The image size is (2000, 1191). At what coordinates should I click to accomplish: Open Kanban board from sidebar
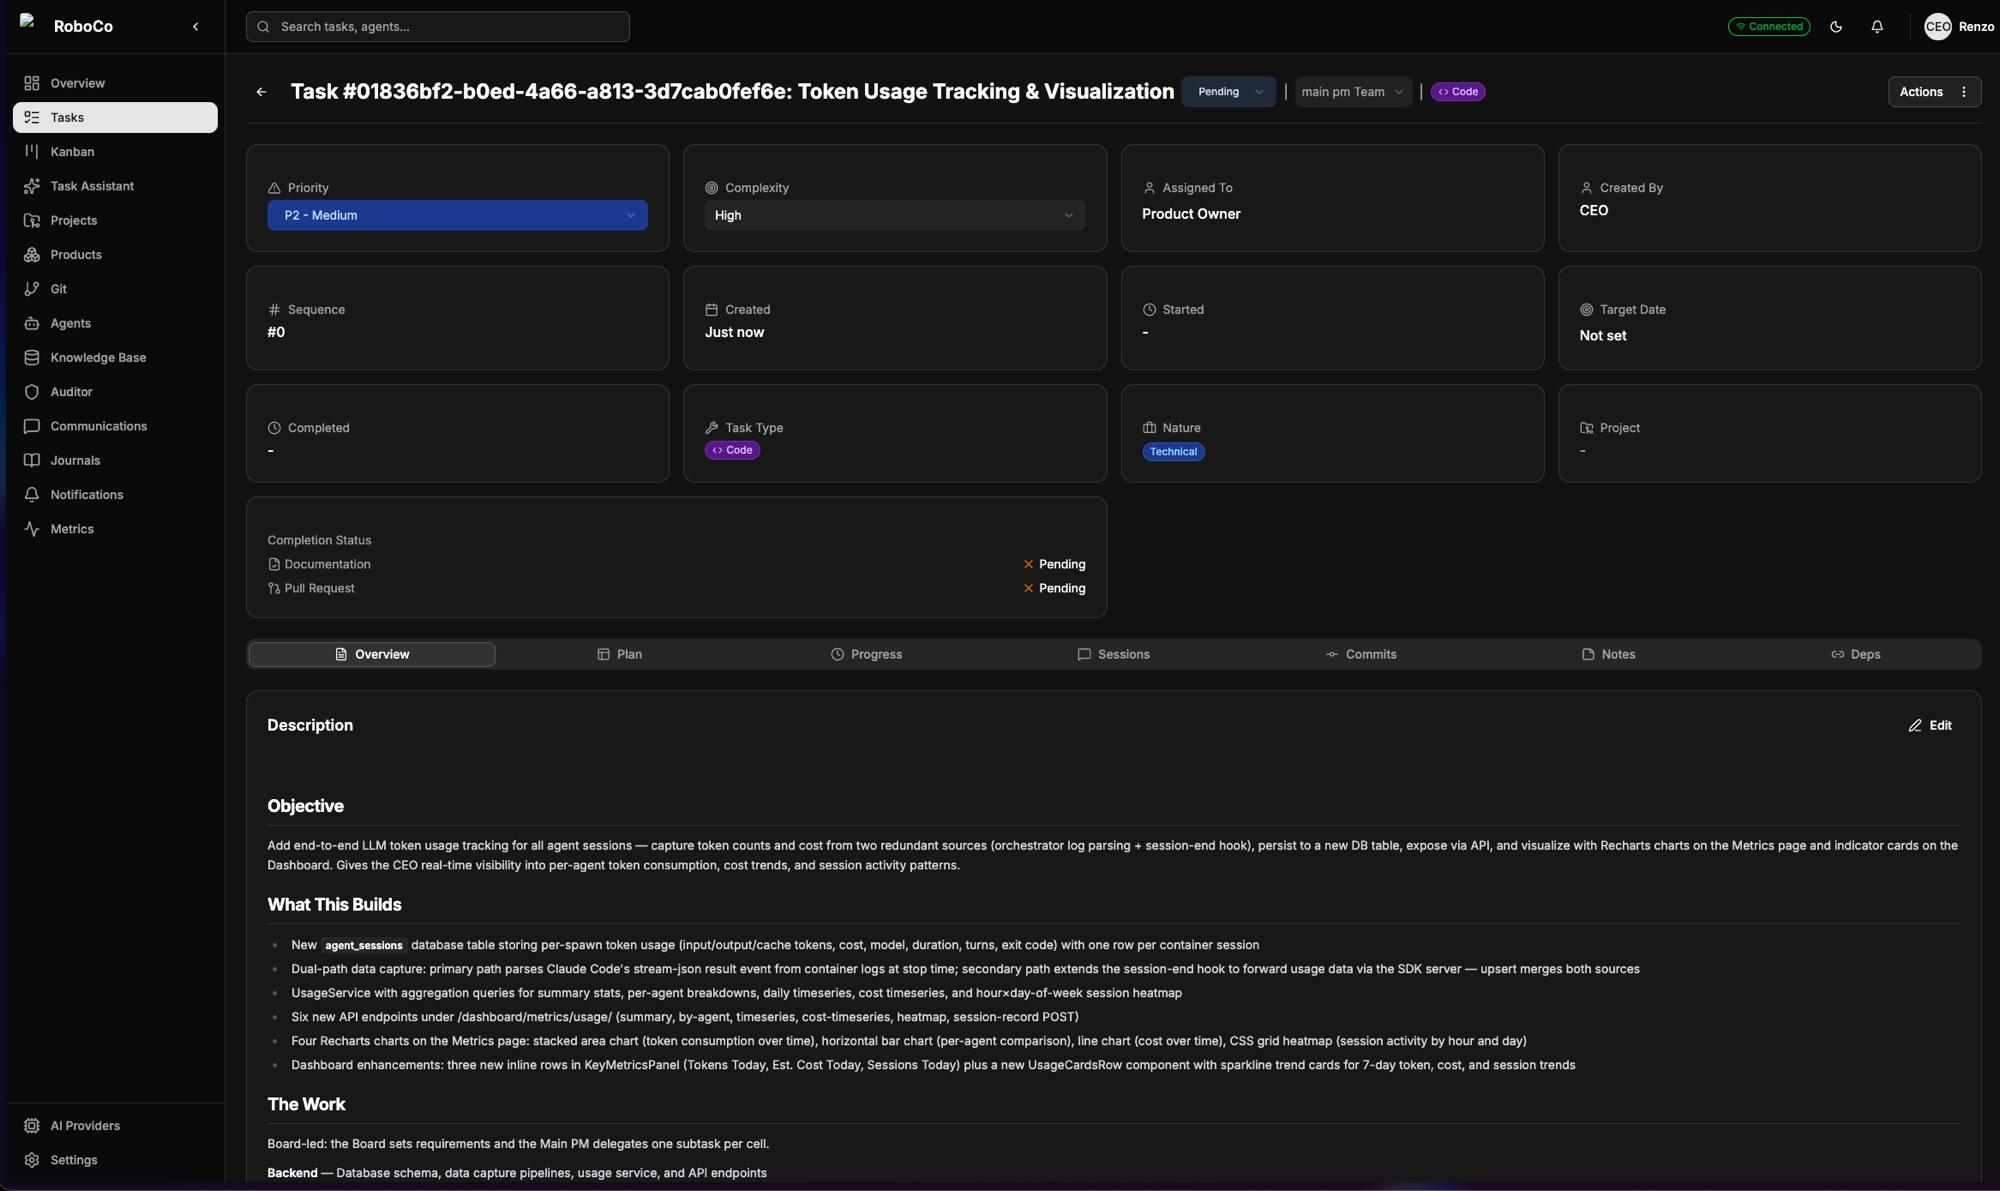point(115,152)
